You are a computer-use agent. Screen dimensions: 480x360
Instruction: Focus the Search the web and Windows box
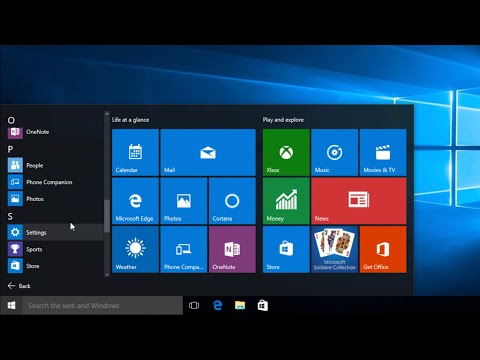tap(103, 305)
